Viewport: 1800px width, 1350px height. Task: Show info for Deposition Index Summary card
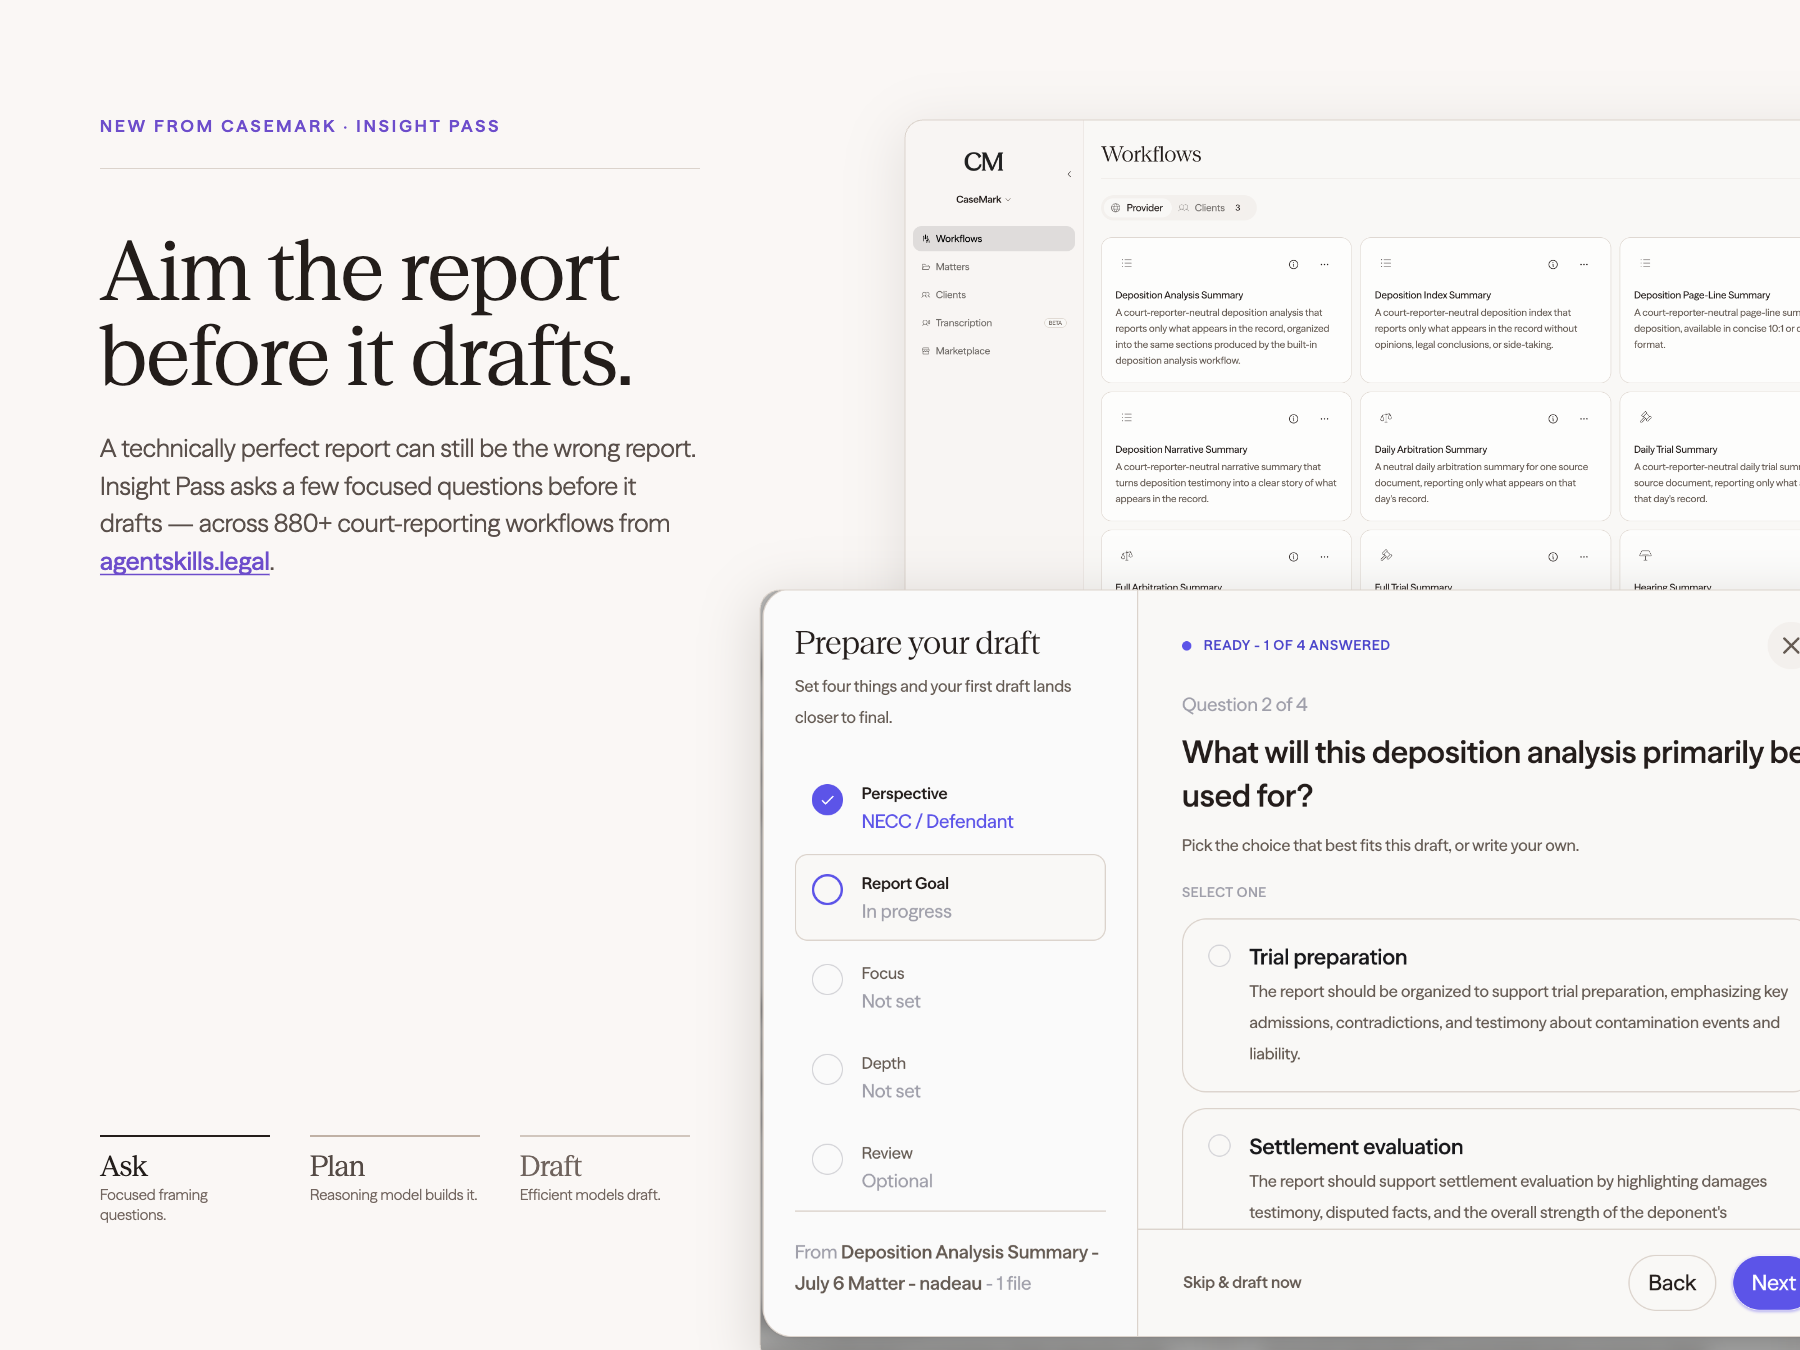click(x=1553, y=264)
